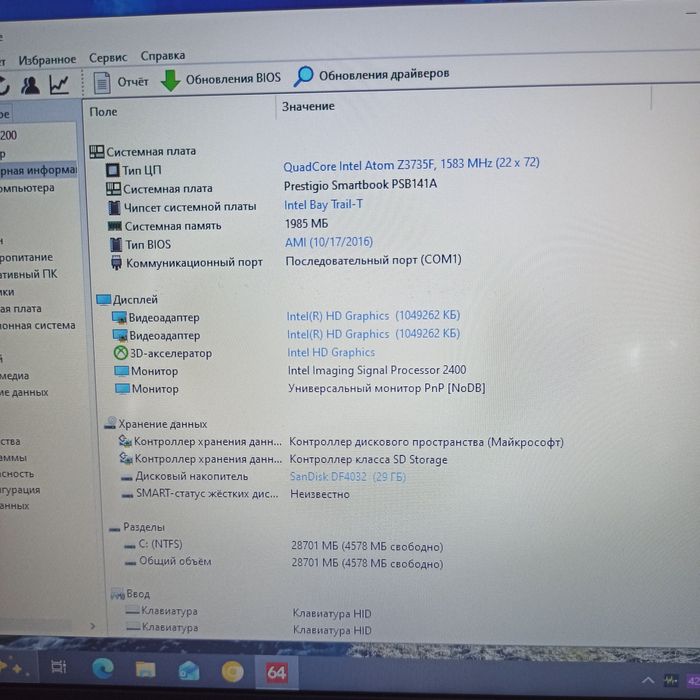Select ая плата sidebar tree item
The width and height of the screenshot is (700, 700).
pos(21,308)
